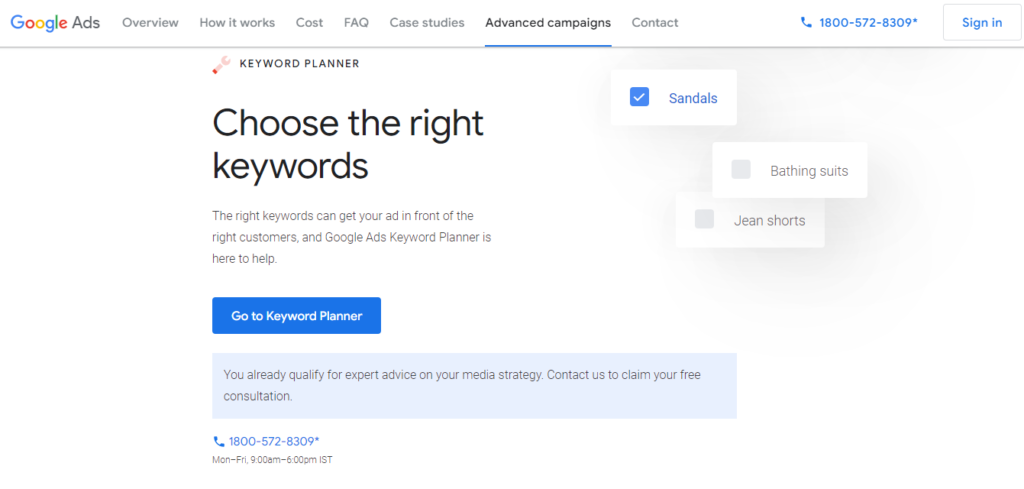The image size is (1024, 489).
Task: Click the paragraph about right keywords
Action: pyautogui.click(x=351, y=237)
